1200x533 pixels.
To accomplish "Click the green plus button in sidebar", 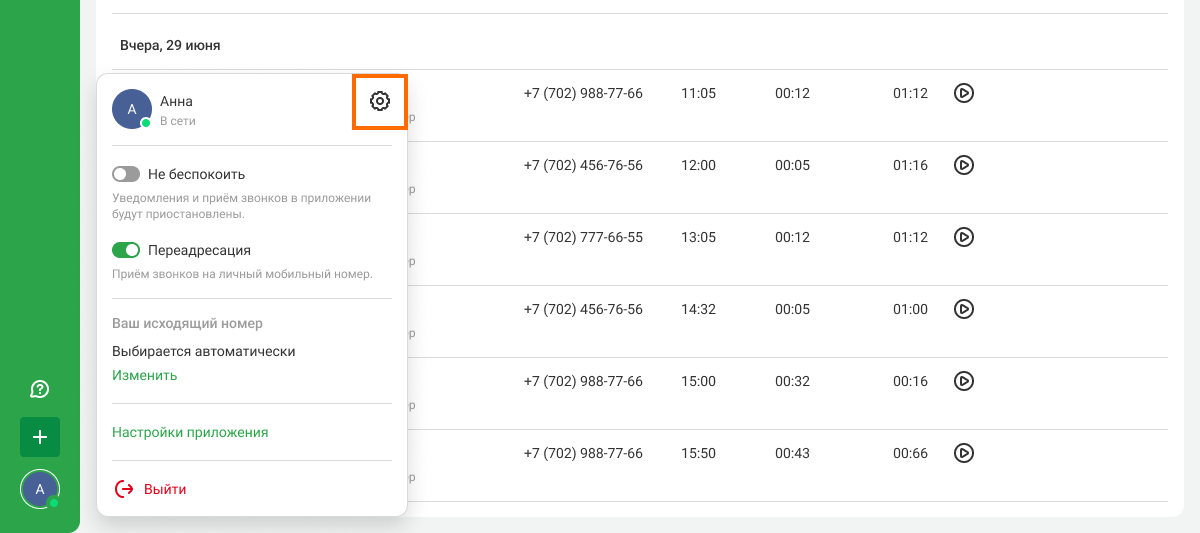I will tap(40, 437).
